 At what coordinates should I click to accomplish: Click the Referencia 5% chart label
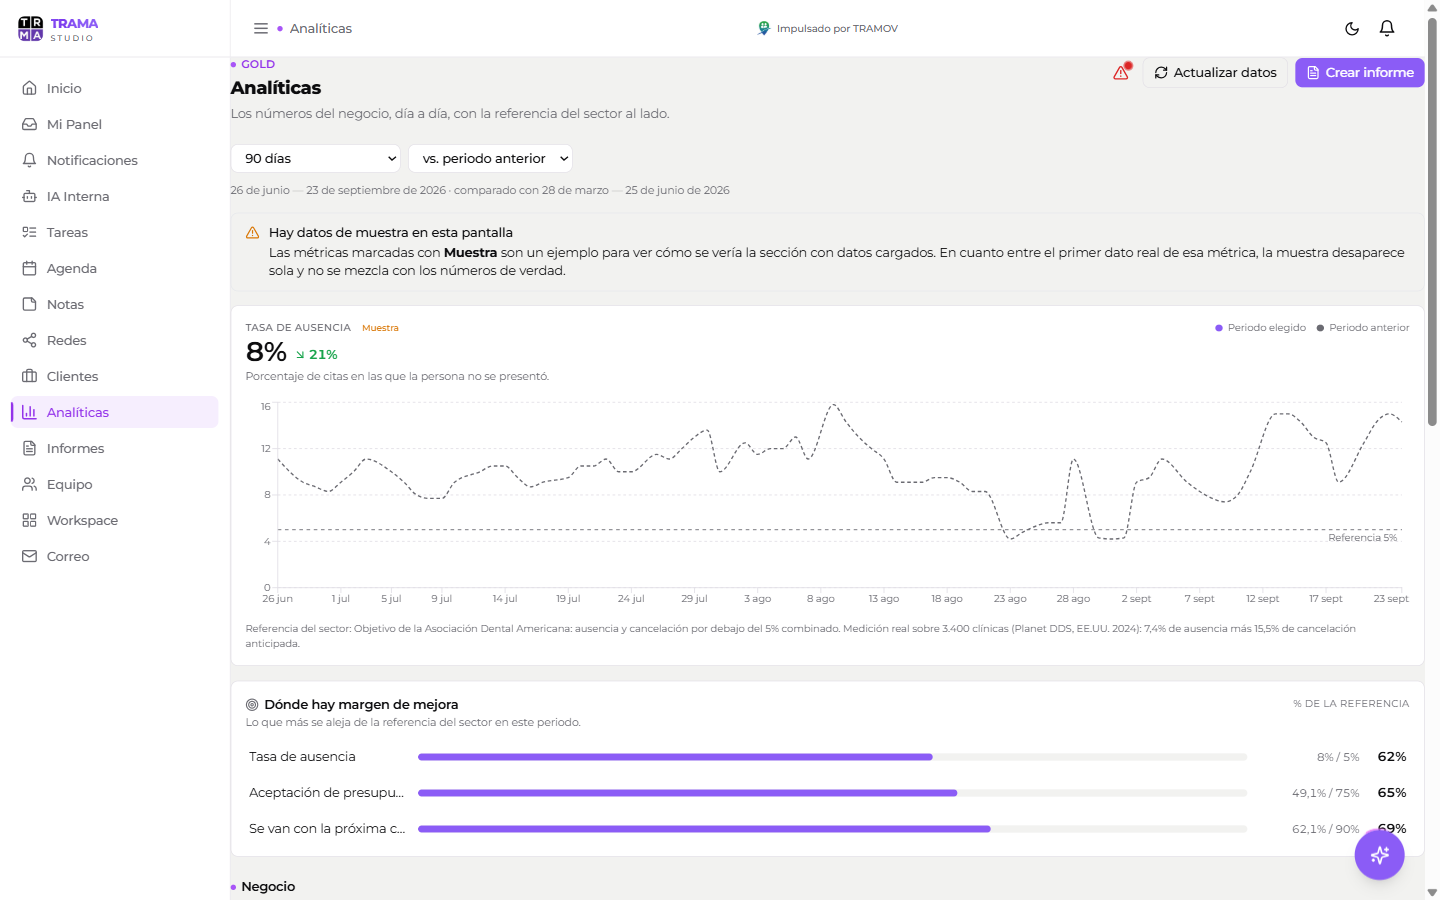(x=1362, y=538)
